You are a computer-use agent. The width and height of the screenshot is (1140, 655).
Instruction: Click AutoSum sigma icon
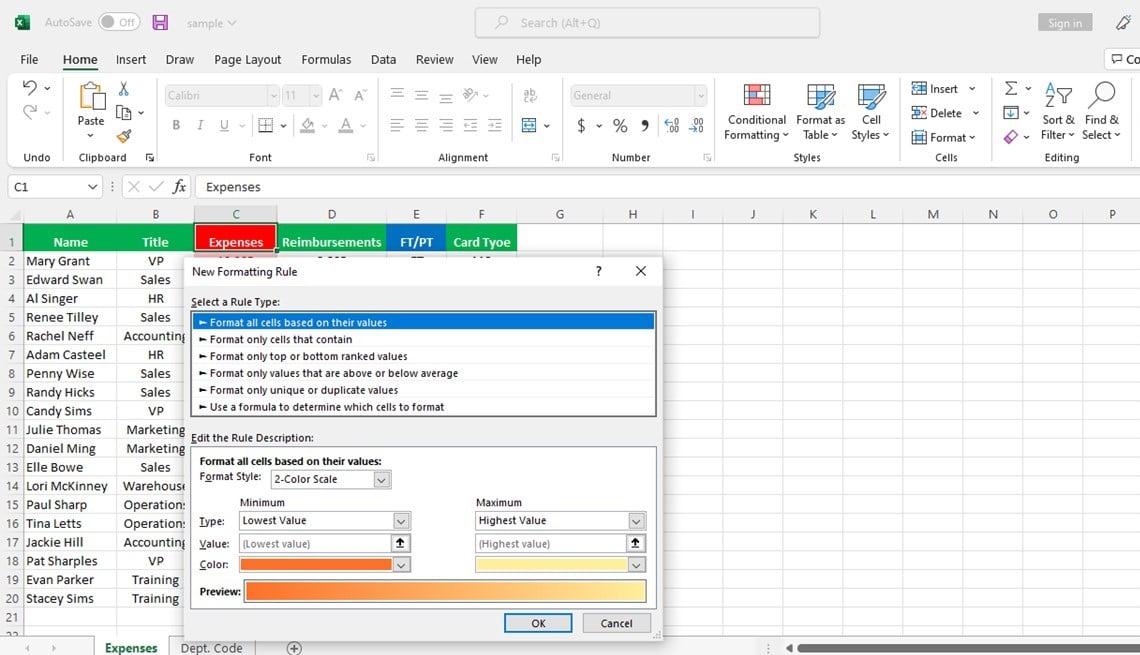[1011, 88]
